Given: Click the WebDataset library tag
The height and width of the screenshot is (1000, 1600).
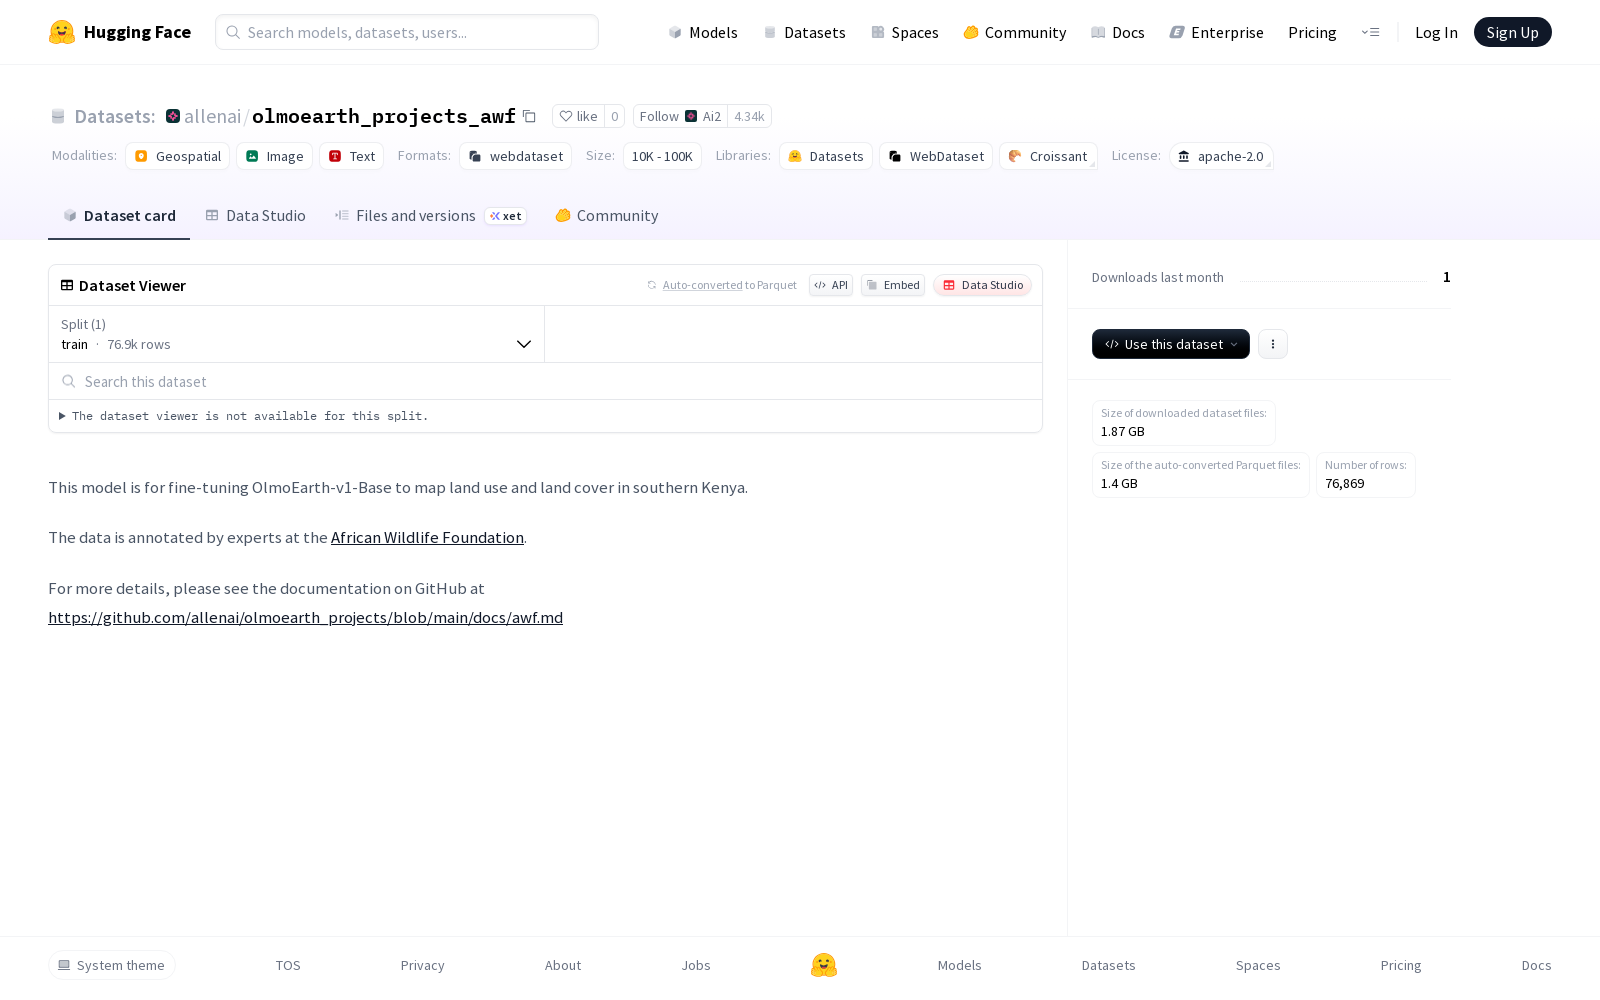Looking at the screenshot, I should click(x=936, y=156).
